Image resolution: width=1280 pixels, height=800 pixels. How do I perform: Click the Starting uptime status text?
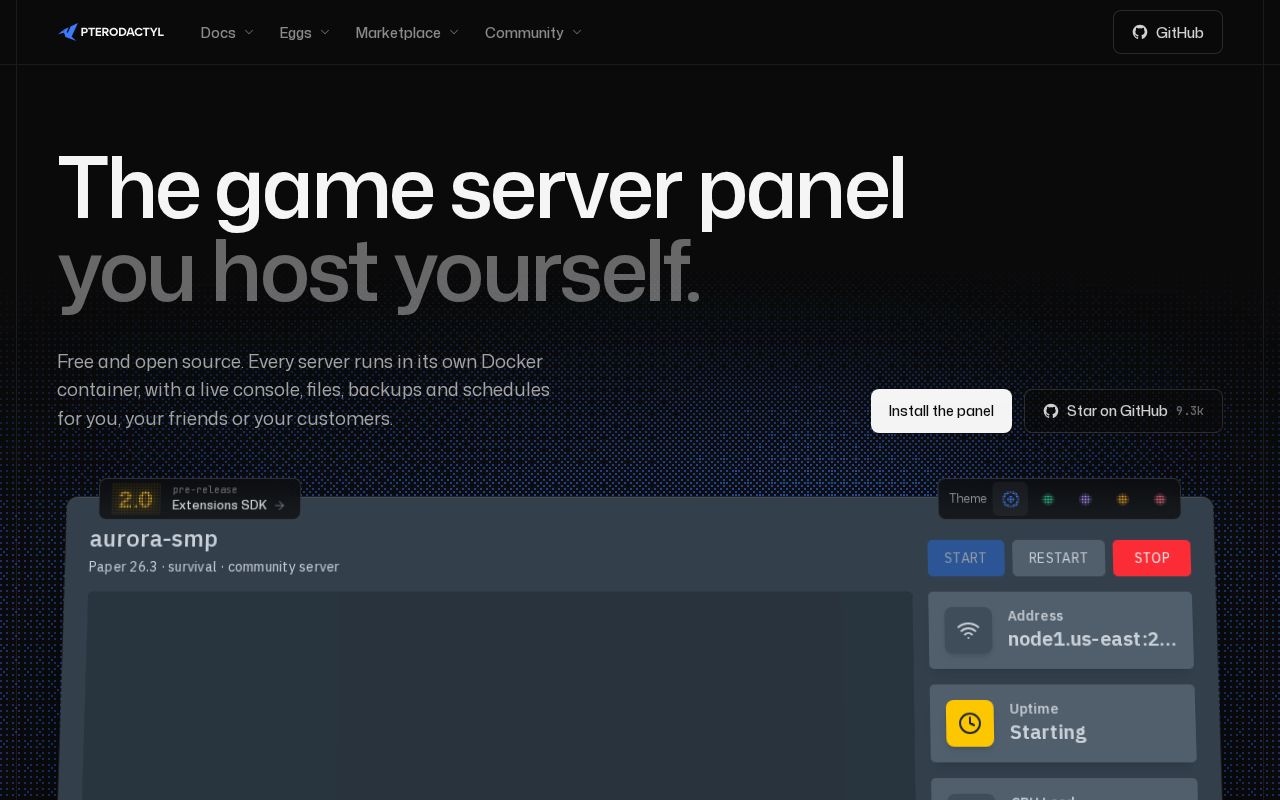[1048, 732]
